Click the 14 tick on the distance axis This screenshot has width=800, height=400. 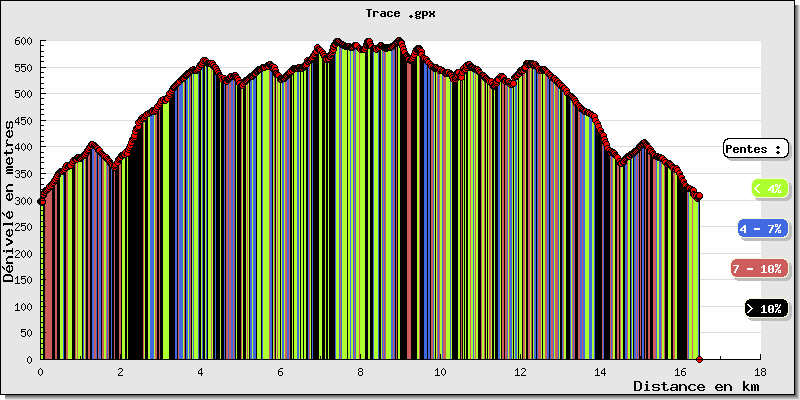601,372
